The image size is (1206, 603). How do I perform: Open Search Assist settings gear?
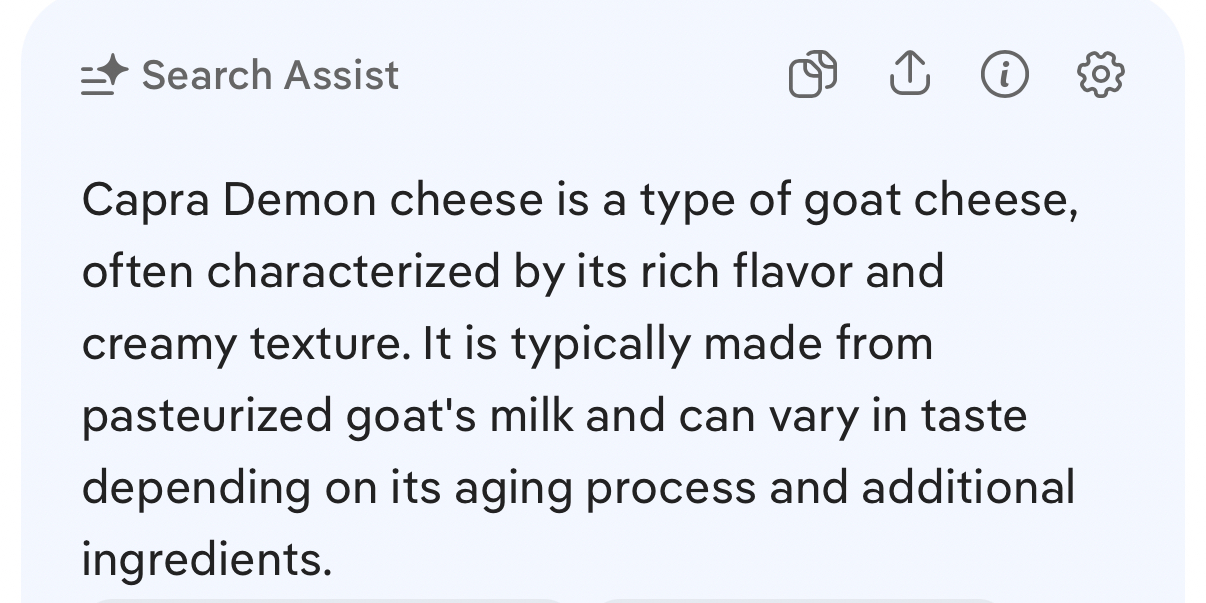pyautogui.click(x=1100, y=75)
